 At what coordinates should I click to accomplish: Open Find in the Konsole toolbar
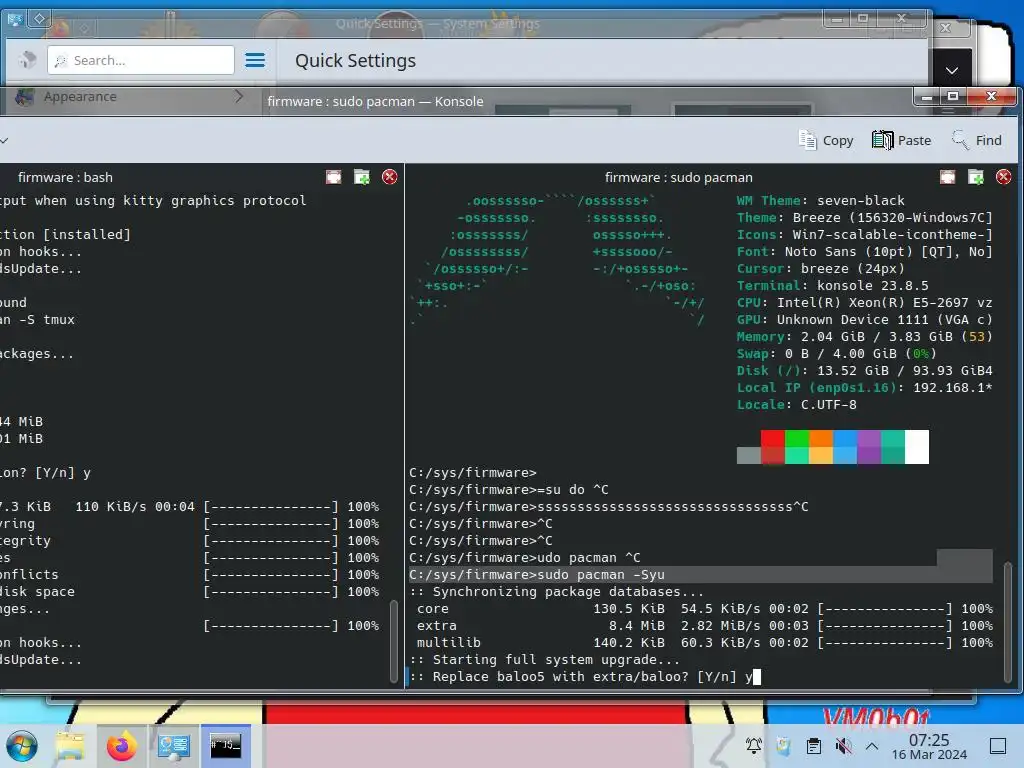pos(977,140)
